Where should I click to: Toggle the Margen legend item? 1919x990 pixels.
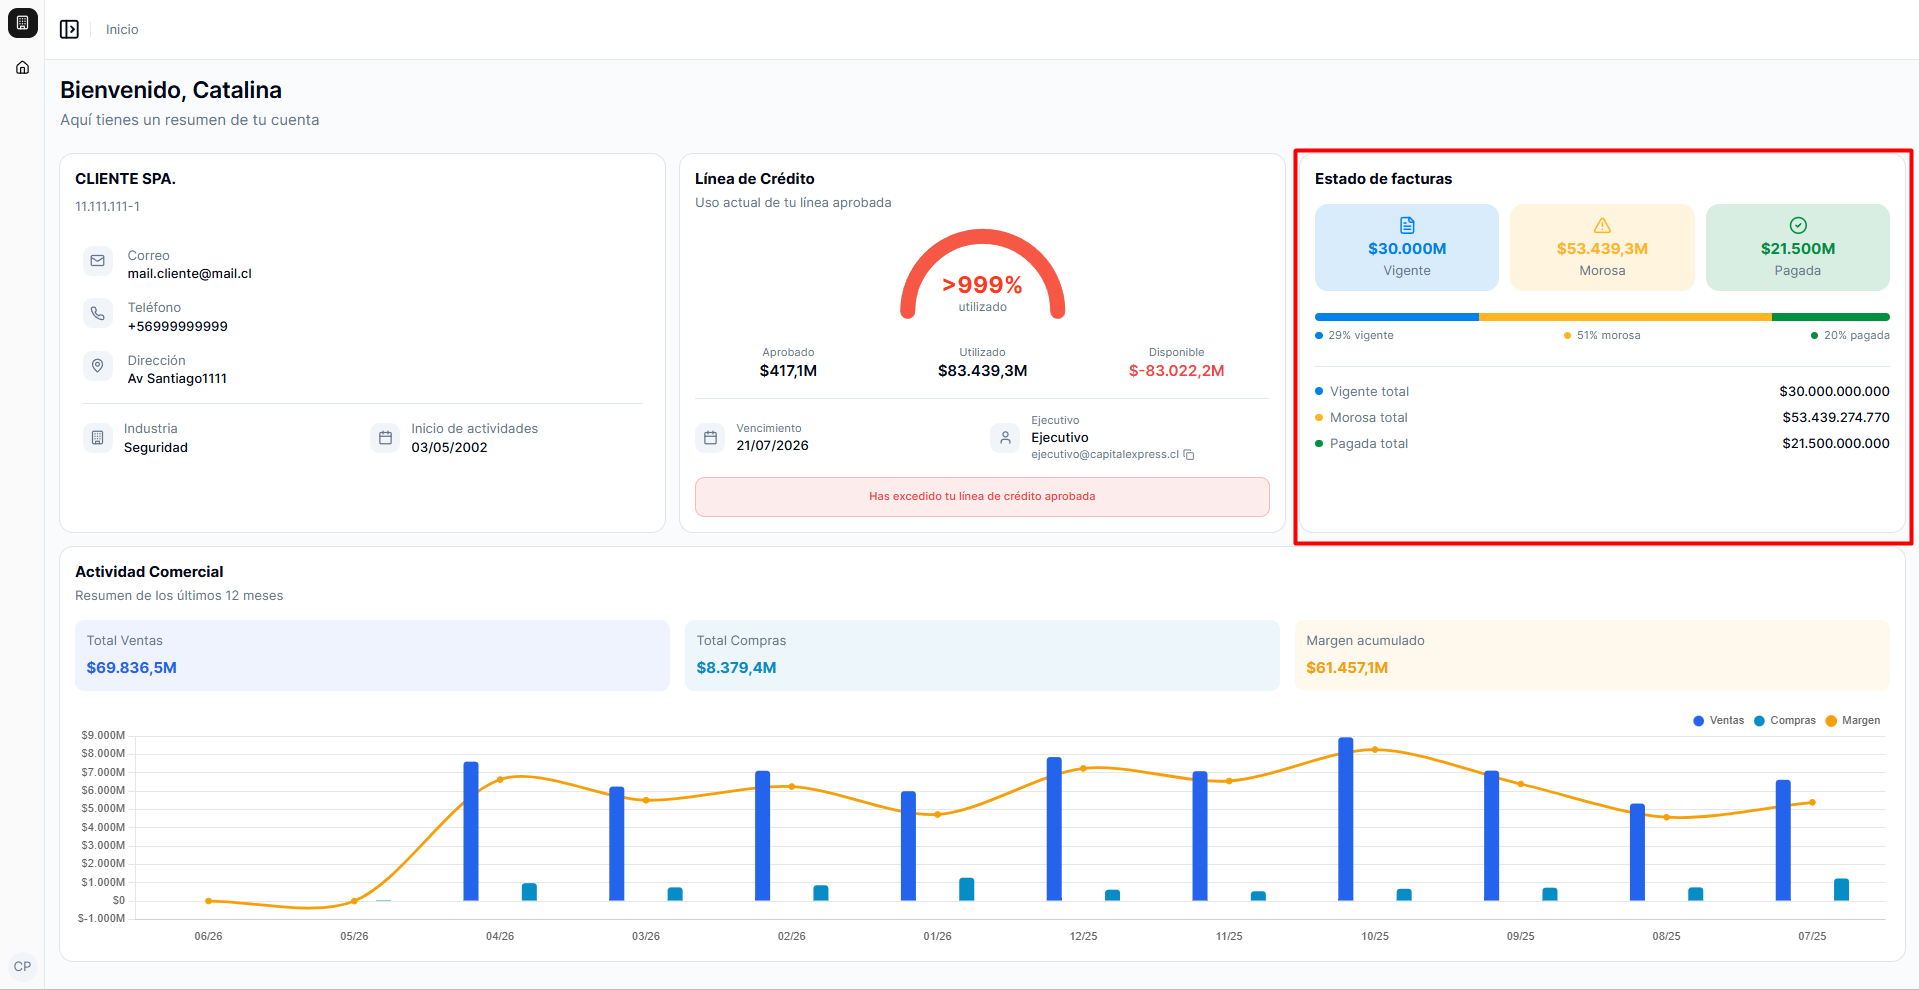point(1853,721)
